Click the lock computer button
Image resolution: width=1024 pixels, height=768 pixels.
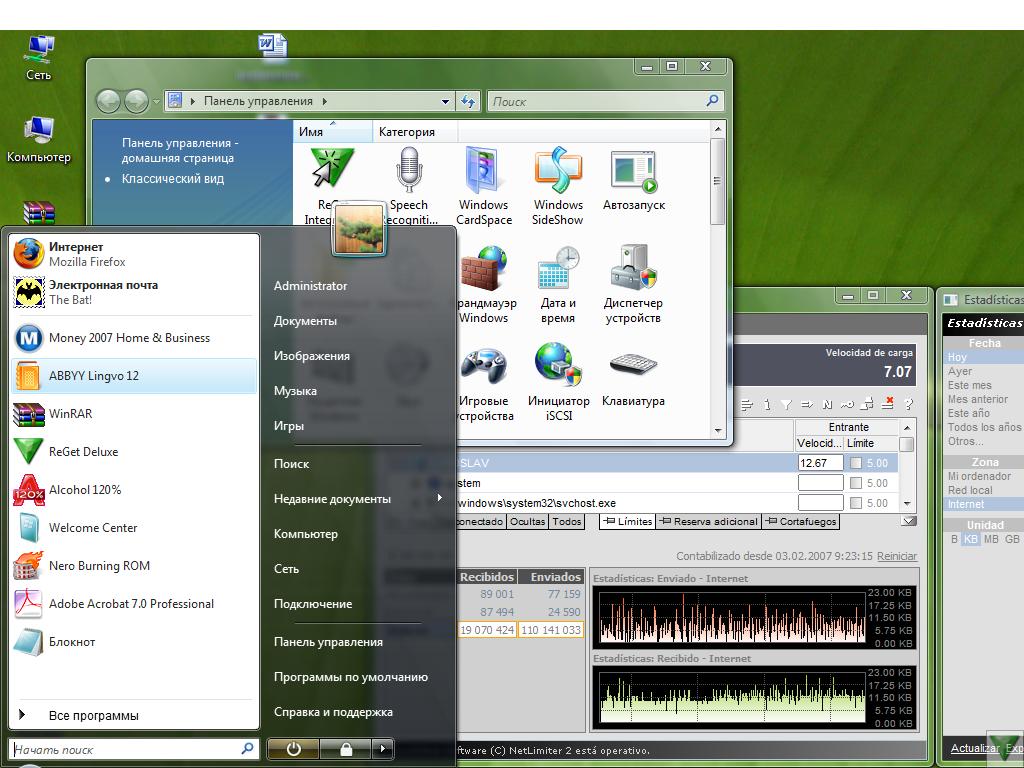(x=346, y=749)
